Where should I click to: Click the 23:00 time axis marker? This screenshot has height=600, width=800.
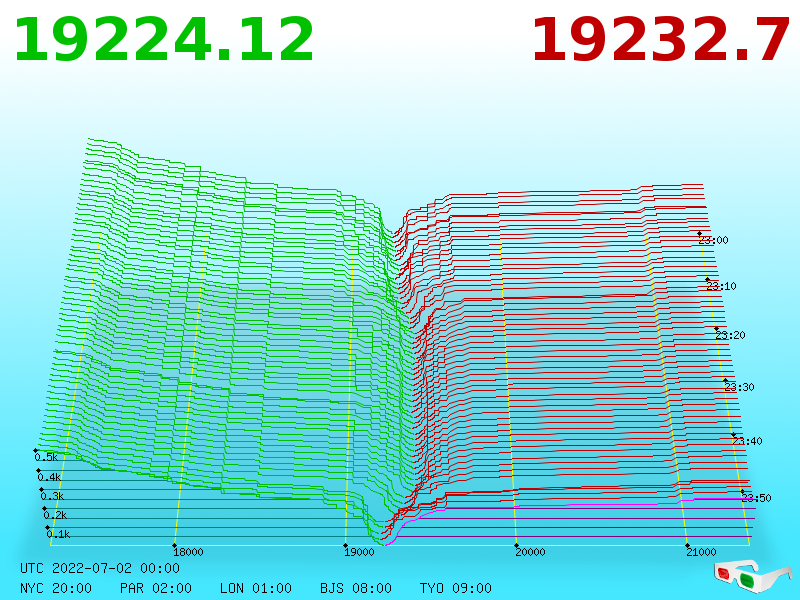(x=713, y=240)
